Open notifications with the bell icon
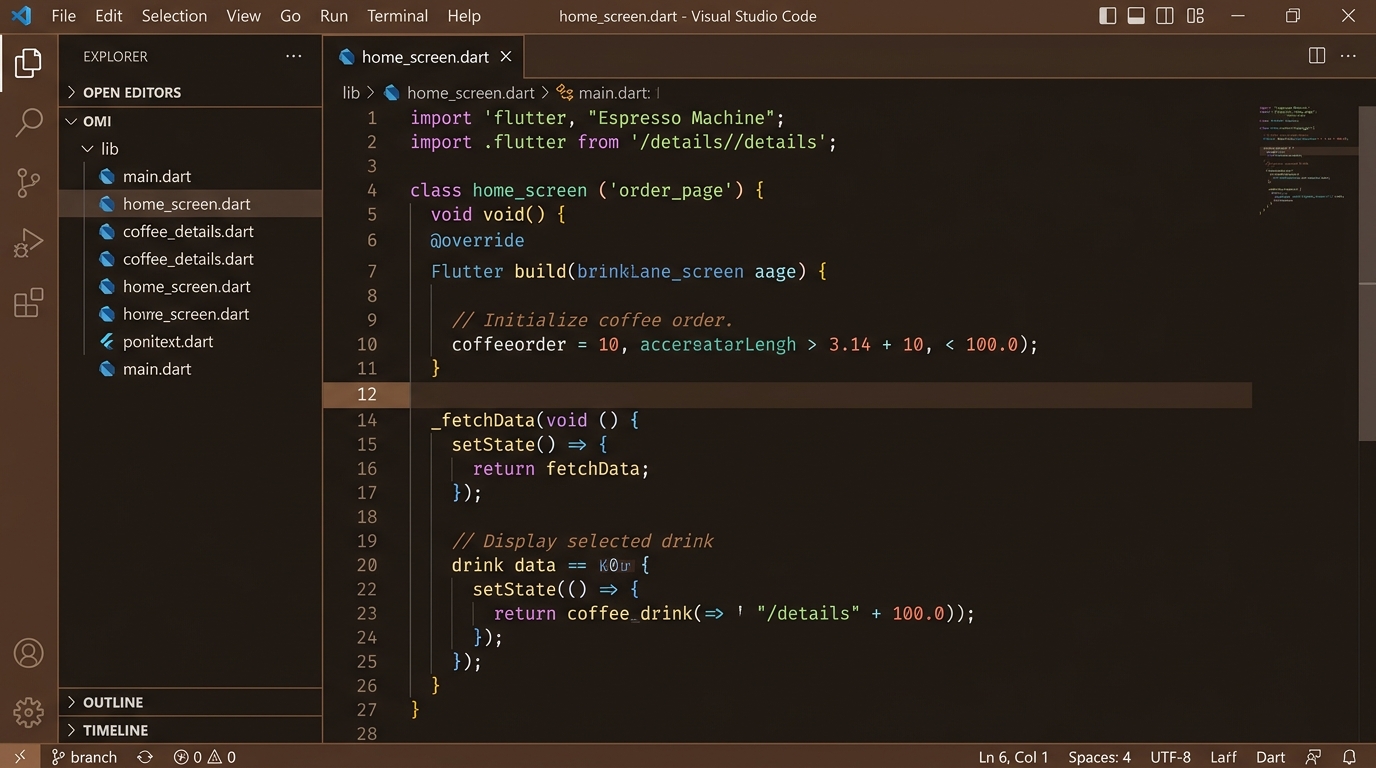1376x768 pixels. (x=1349, y=757)
